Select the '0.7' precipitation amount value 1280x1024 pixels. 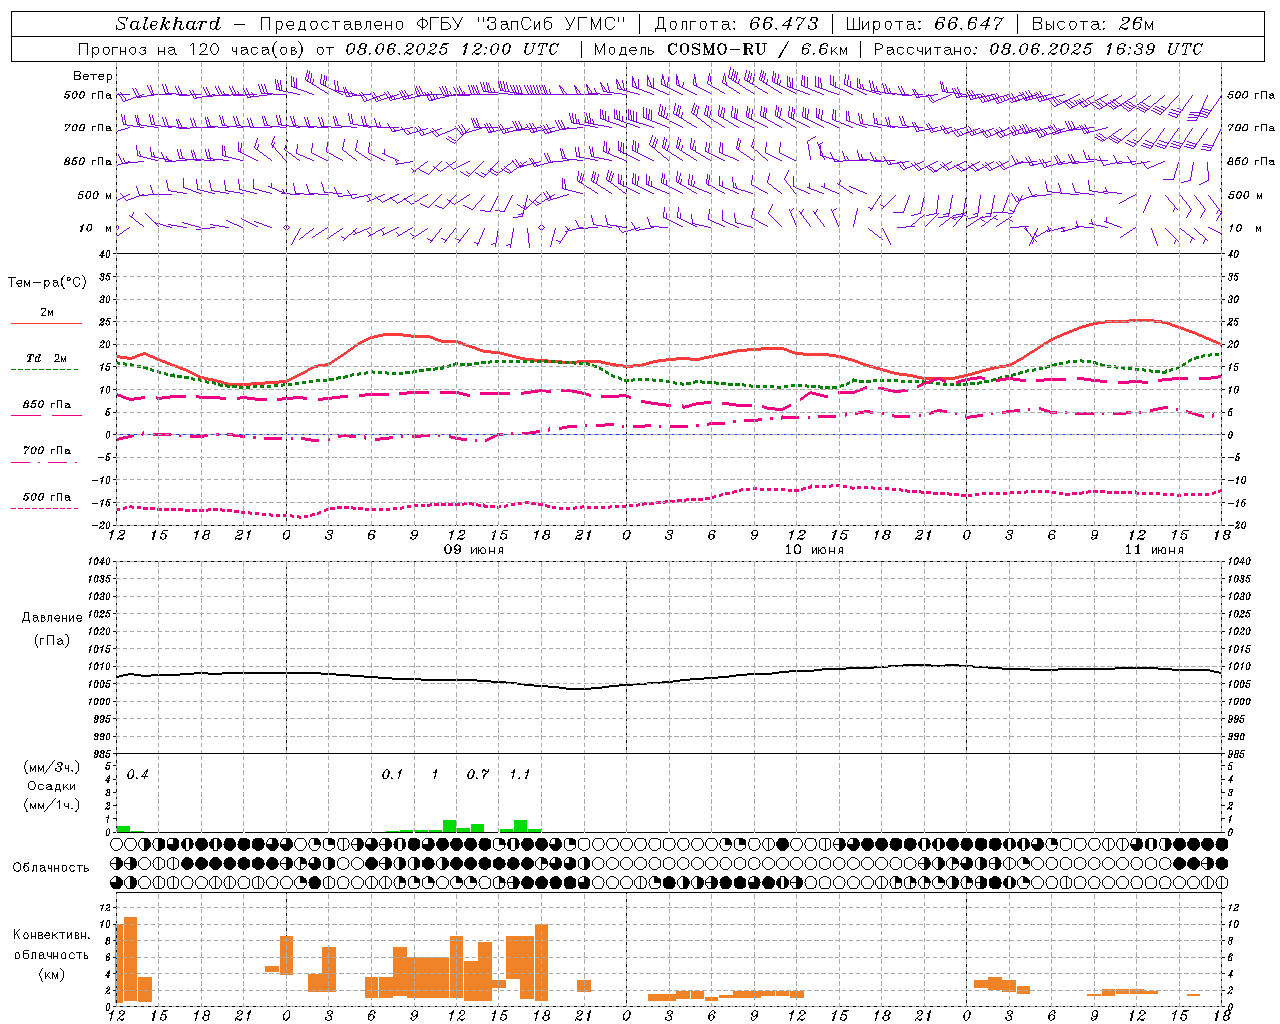coord(478,775)
